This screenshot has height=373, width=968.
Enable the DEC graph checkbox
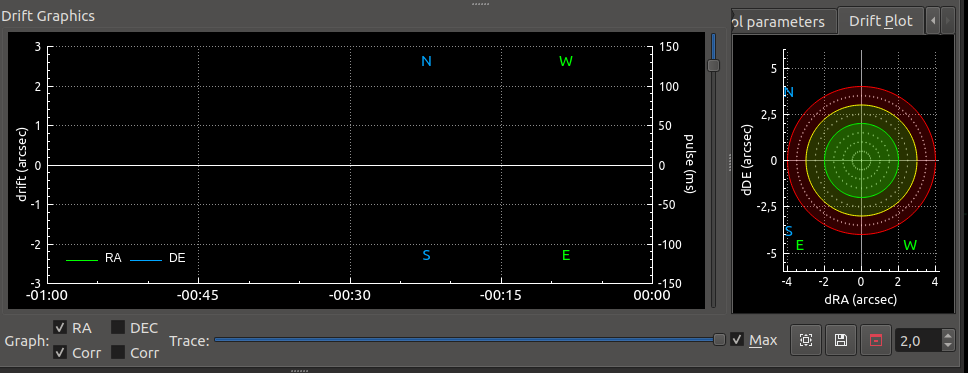coord(118,327)
